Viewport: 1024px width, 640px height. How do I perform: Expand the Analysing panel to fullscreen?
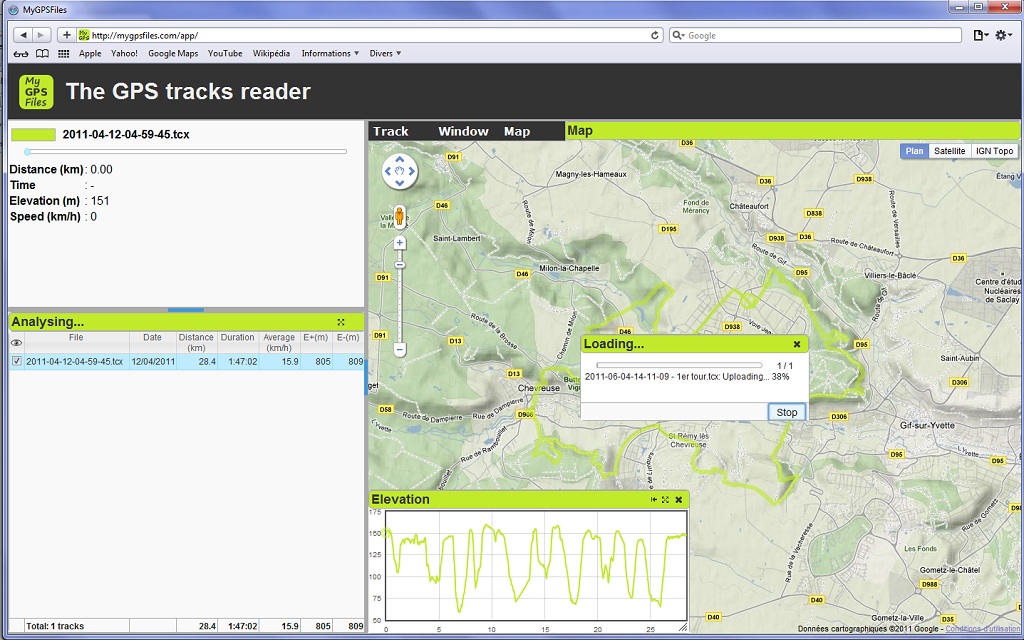point(341,322)
